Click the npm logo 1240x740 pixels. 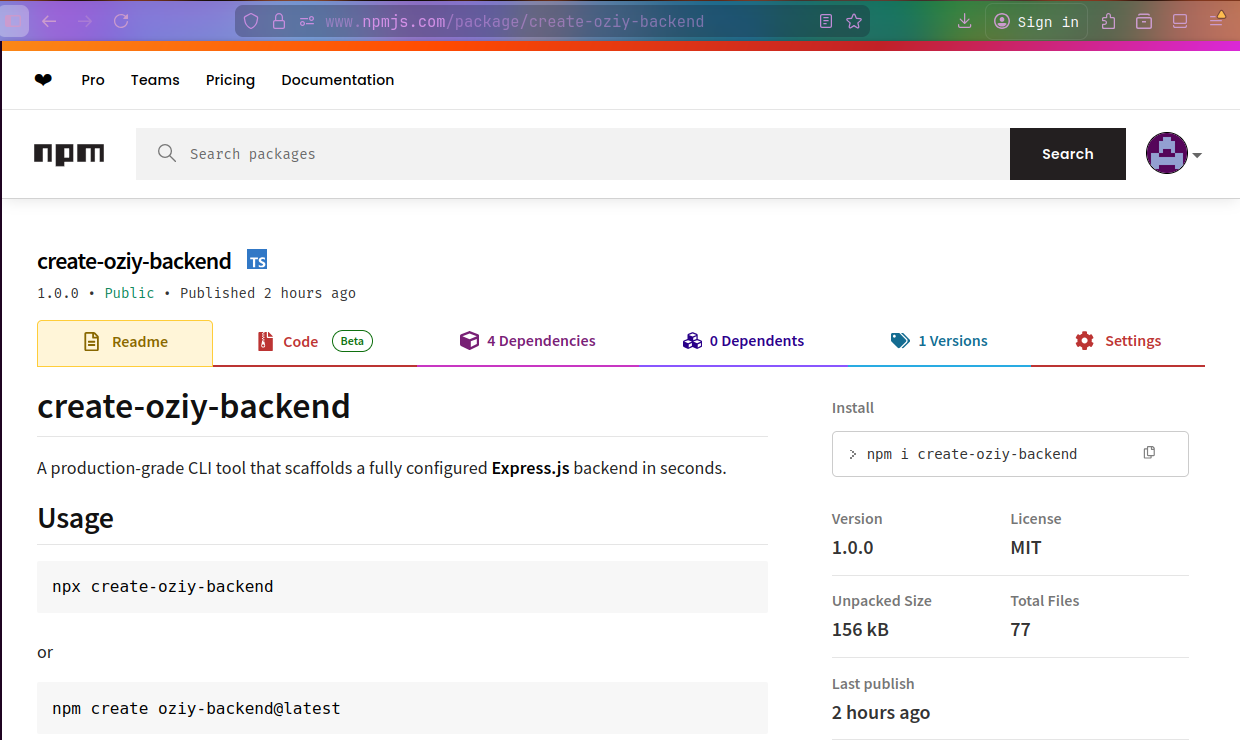click(x=68, y=153)
